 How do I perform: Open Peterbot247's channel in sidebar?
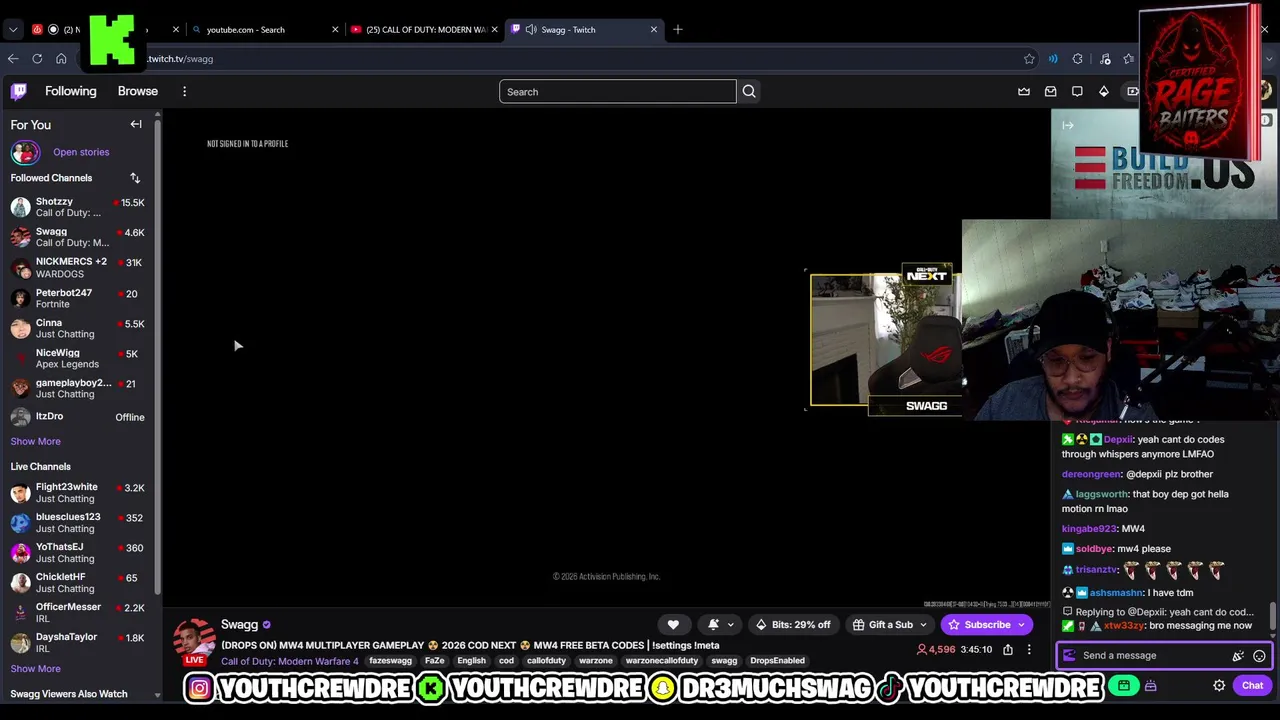pyautogui.click(x=78, y=298)
